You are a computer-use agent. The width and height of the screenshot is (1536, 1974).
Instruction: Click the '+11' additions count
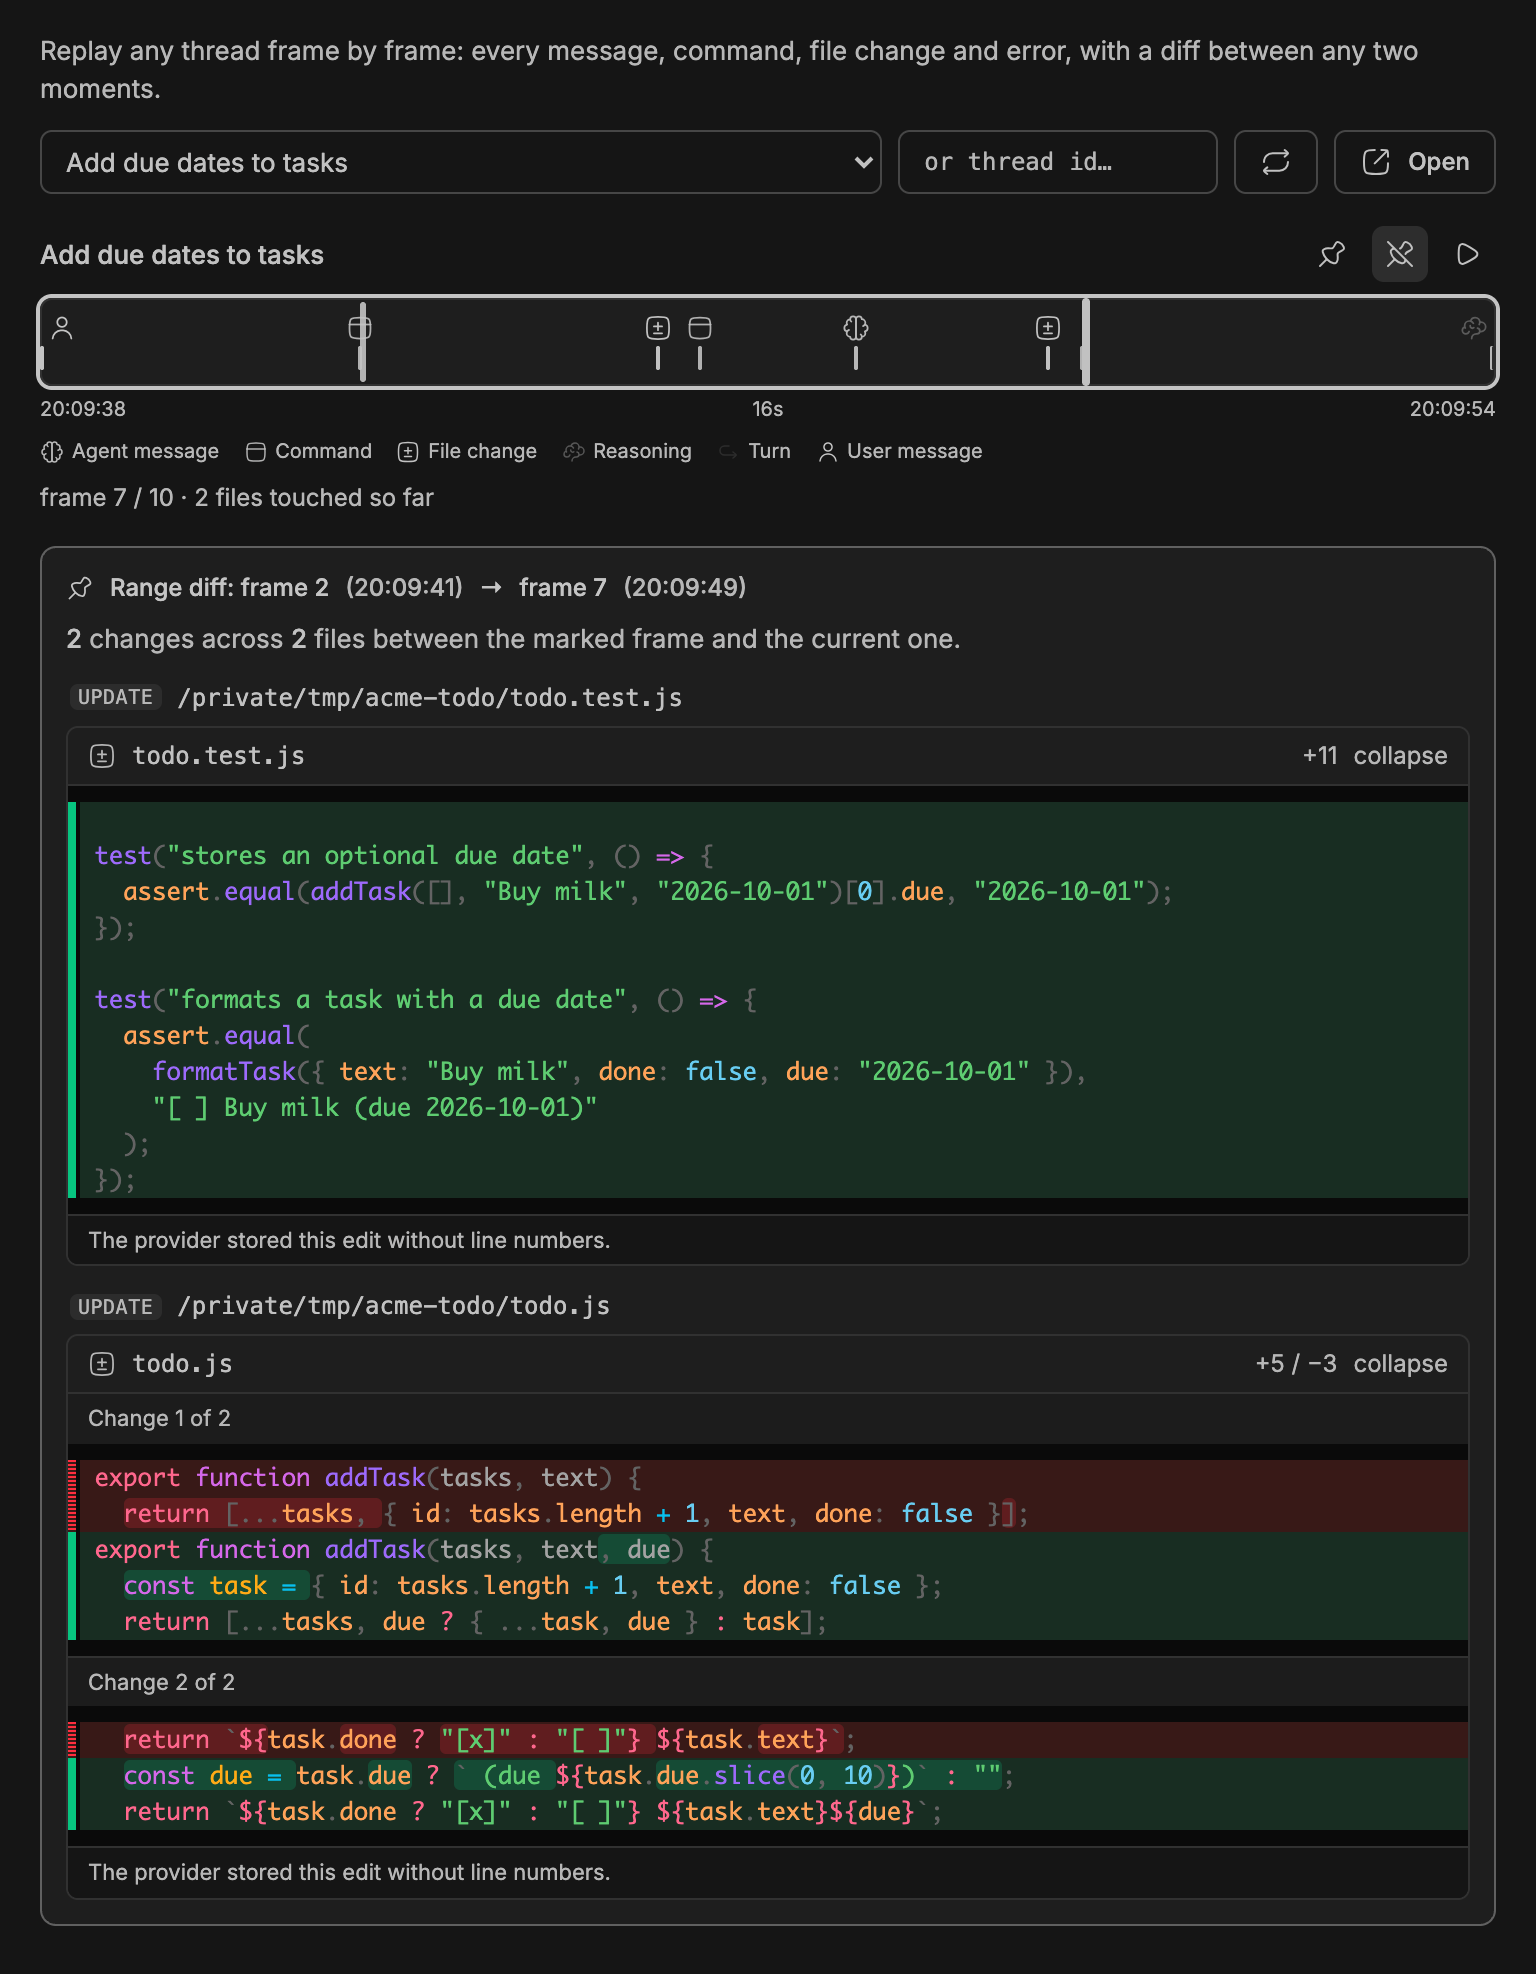point(1320,756)
